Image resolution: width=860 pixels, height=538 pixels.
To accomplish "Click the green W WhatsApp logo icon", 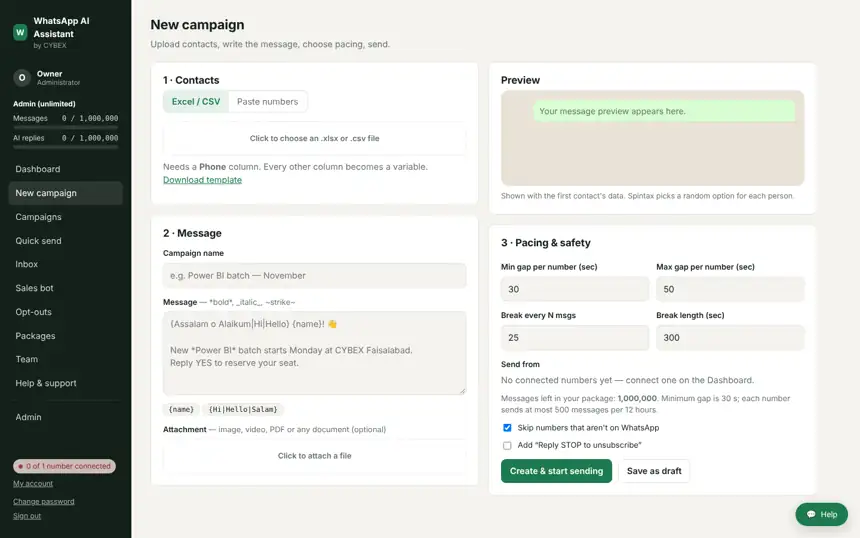I will click(x=20, y=32).
